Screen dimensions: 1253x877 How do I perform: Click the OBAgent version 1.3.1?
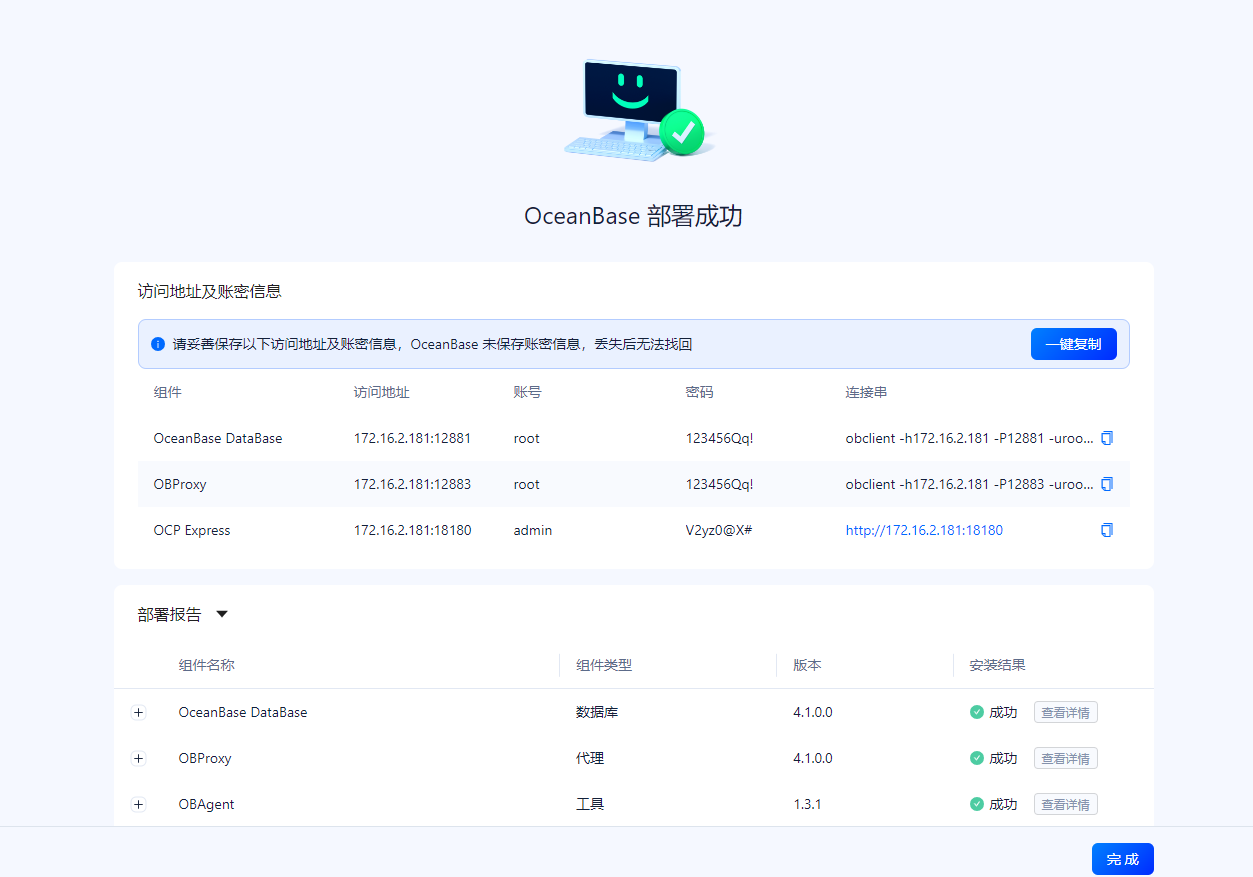807,804
